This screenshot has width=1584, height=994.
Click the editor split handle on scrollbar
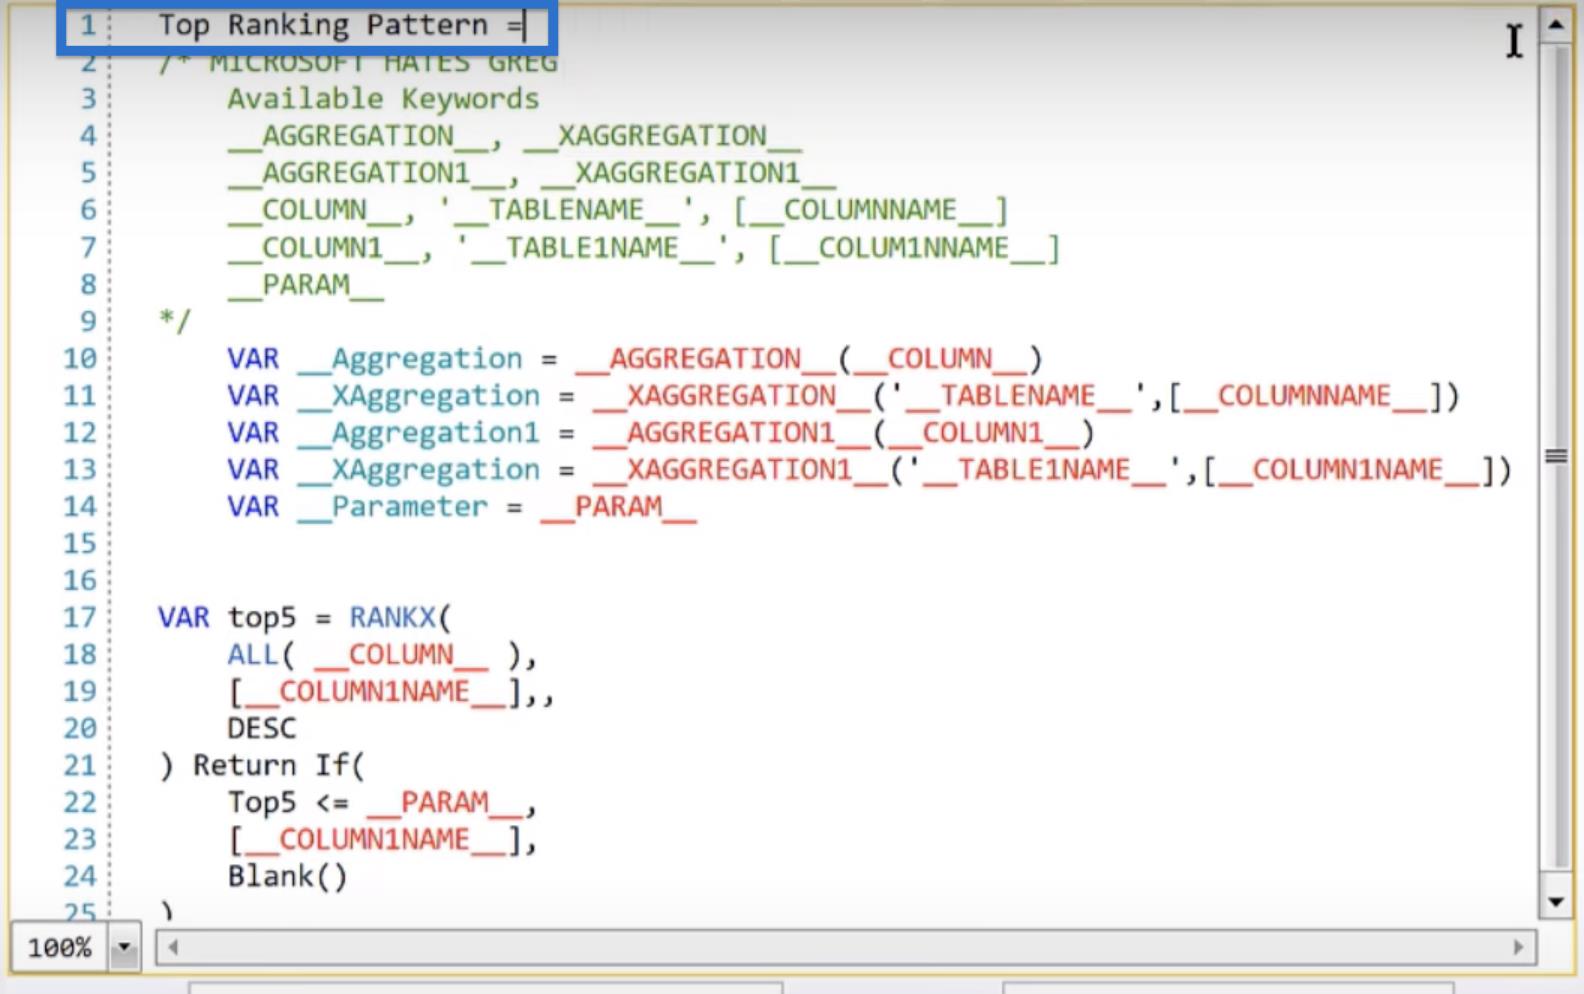point(1555,456)
